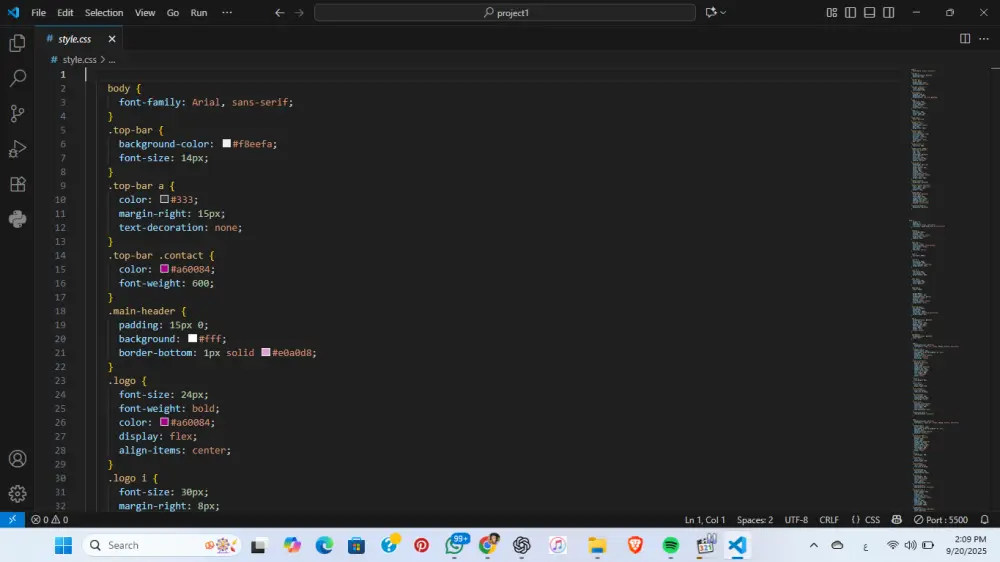Click the Windows taskbar Search box
The height and width of the screenshot is (562, 1000).
[161, 545]
